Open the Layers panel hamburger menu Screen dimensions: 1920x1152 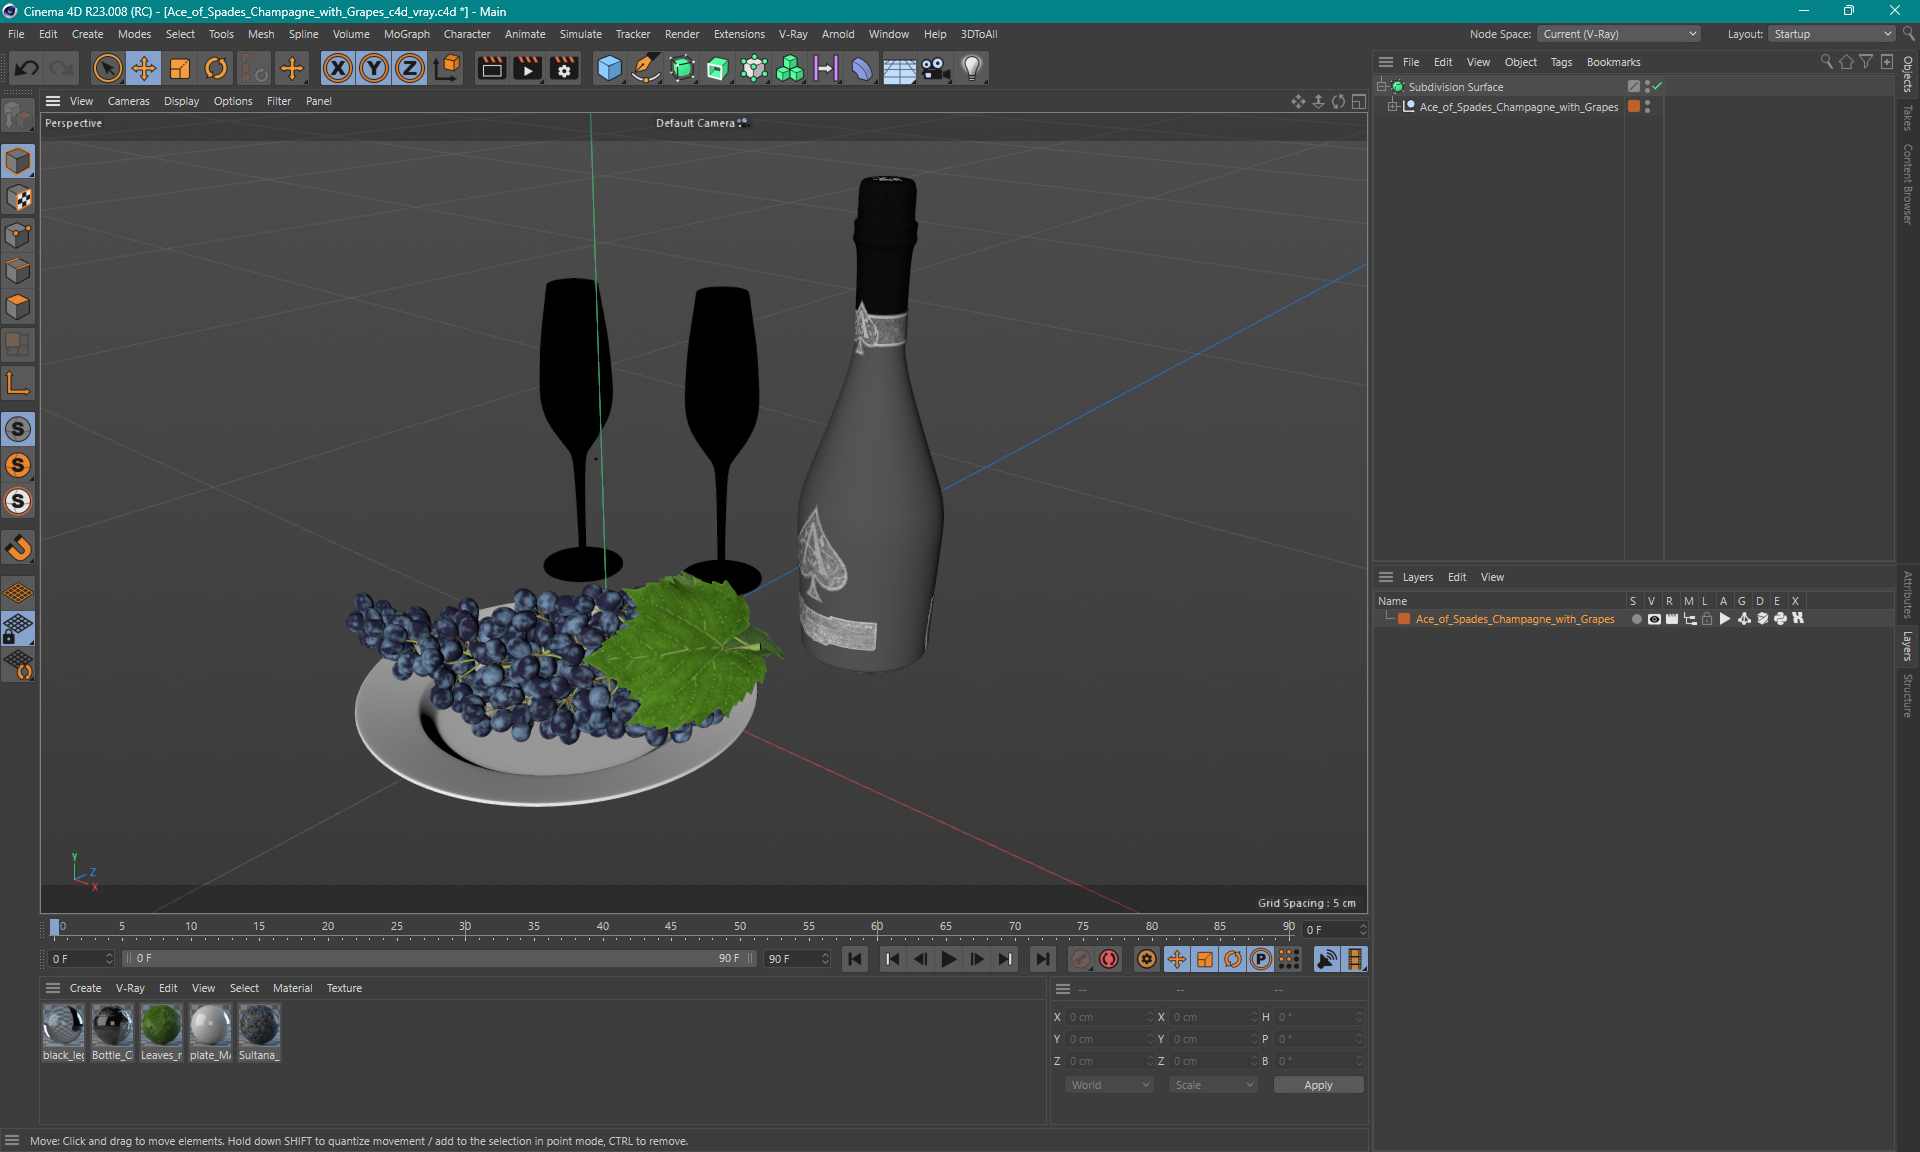coord(1386,577)
